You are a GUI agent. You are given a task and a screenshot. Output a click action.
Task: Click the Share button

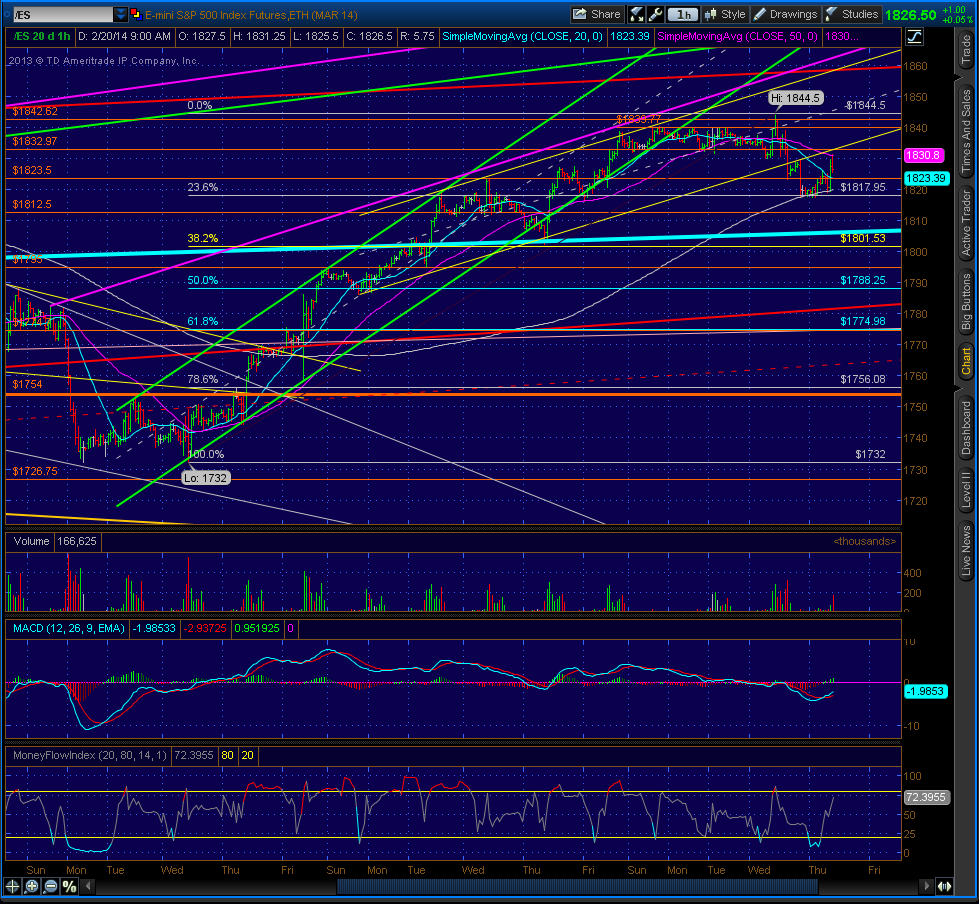click(596, 14)
